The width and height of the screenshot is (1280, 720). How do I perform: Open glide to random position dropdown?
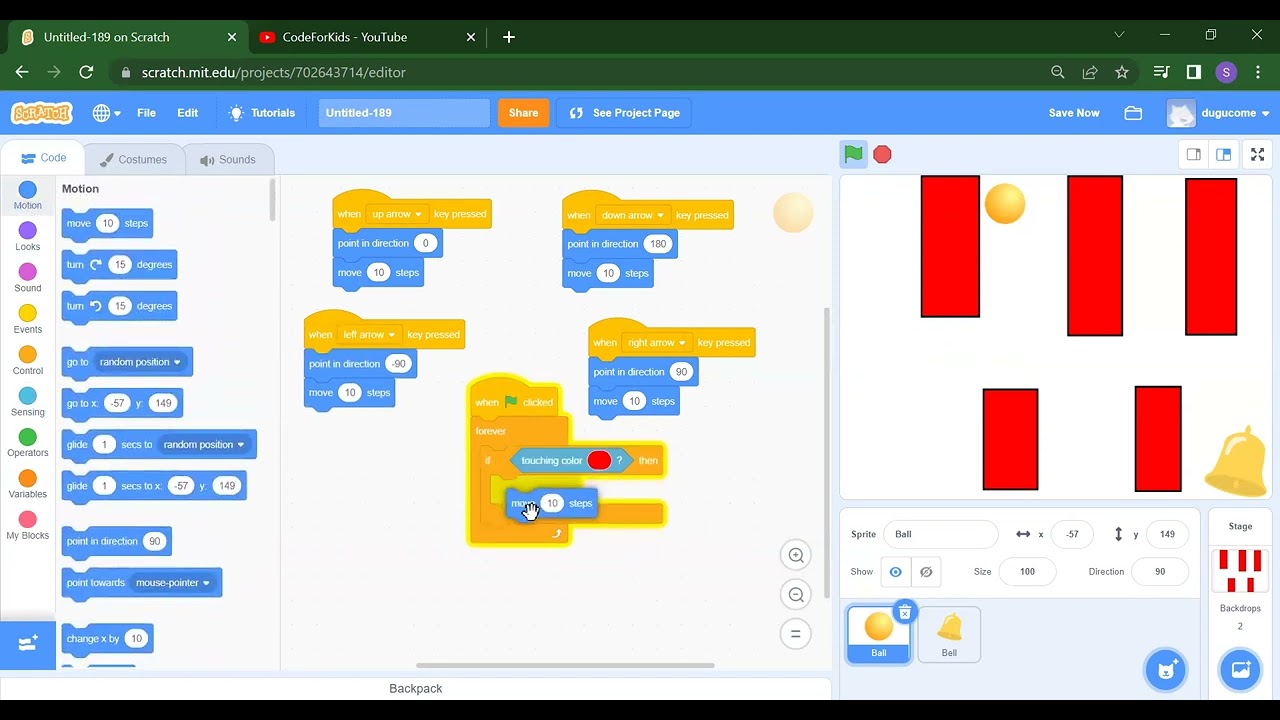(x=204, y=445)
